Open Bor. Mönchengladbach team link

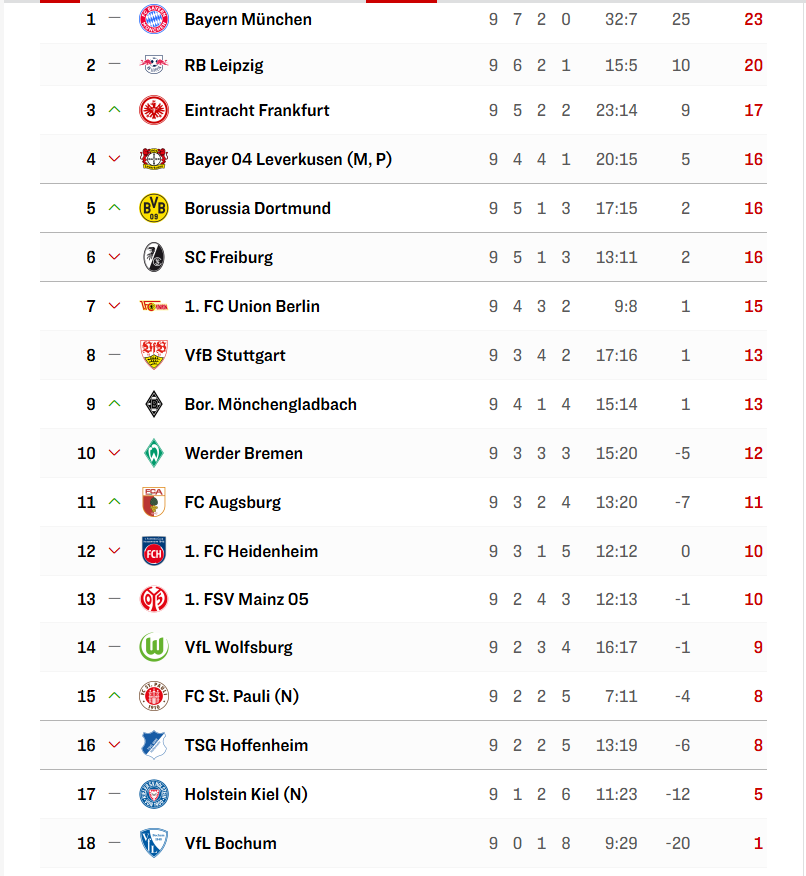(271, 404)
